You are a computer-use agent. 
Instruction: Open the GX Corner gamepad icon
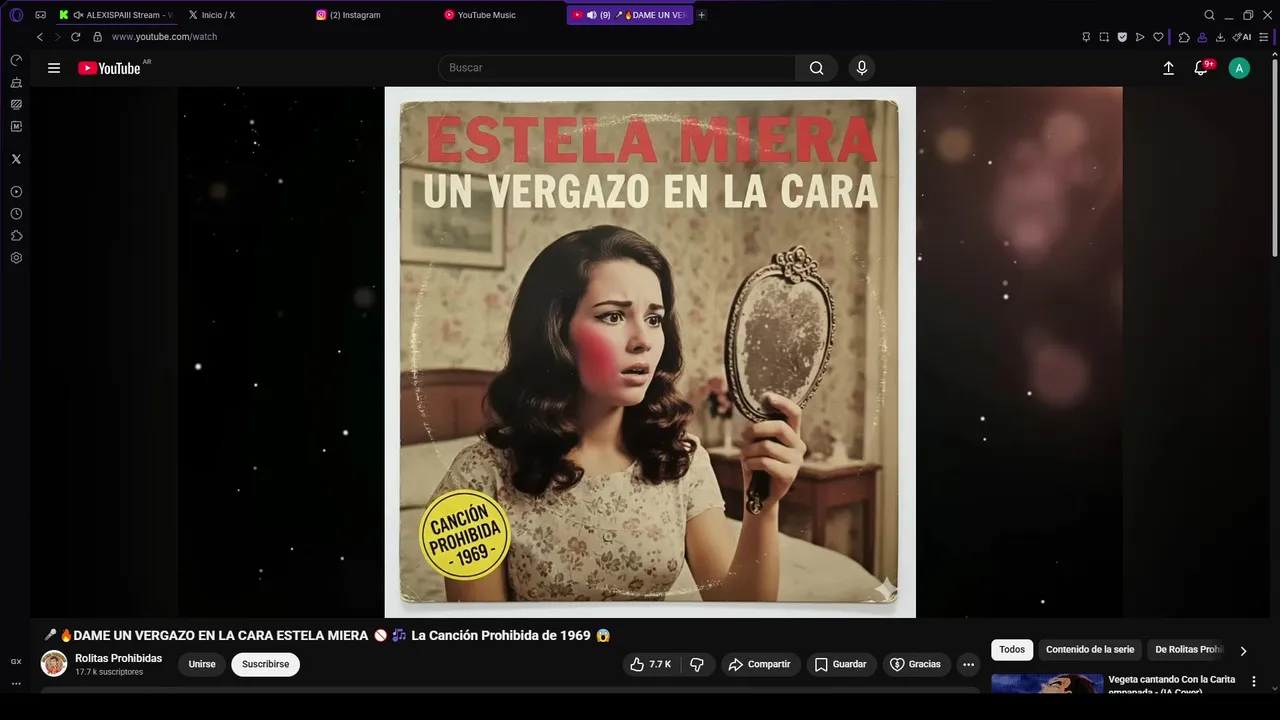[41, 15]
